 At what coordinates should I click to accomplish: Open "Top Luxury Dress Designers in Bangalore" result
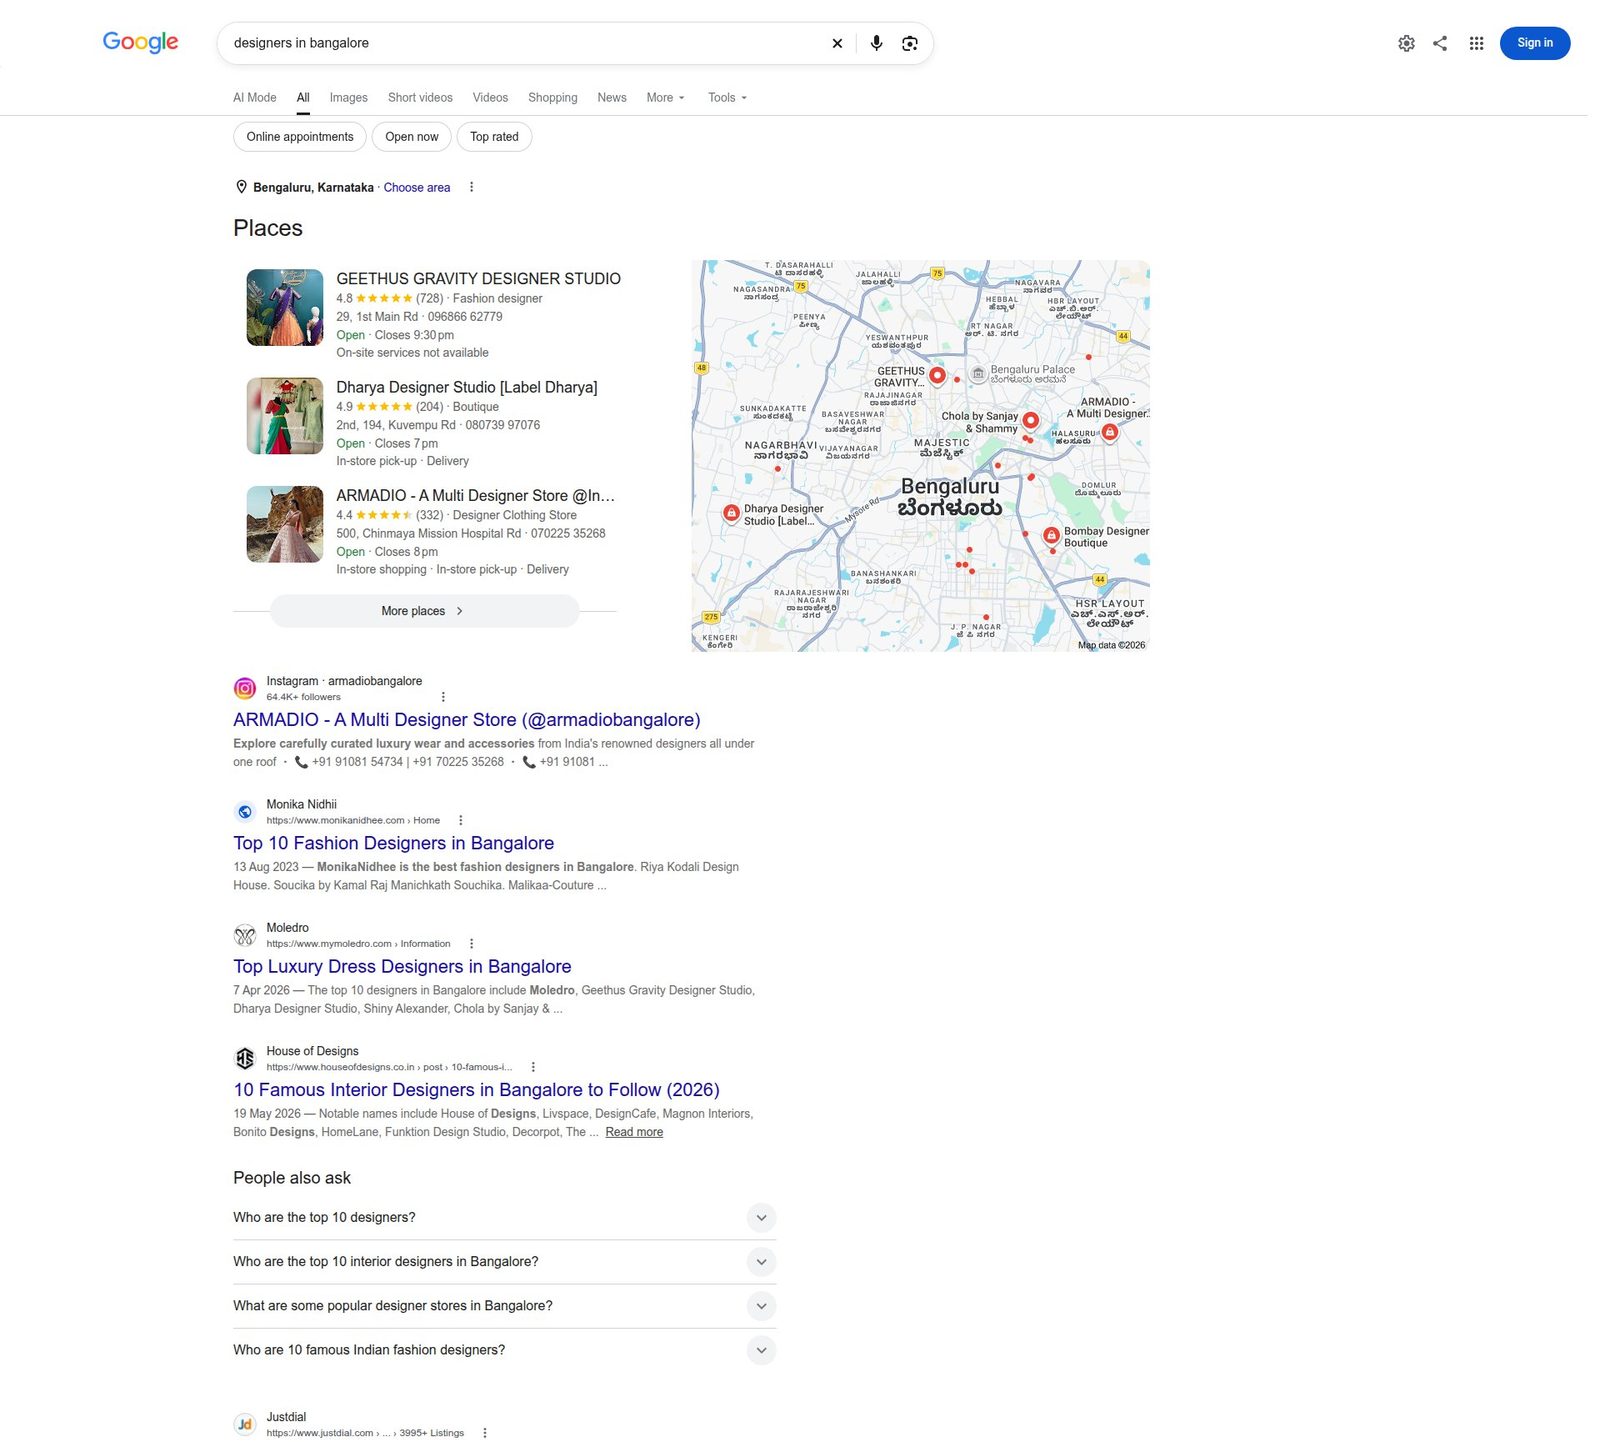tap(402, 966)
